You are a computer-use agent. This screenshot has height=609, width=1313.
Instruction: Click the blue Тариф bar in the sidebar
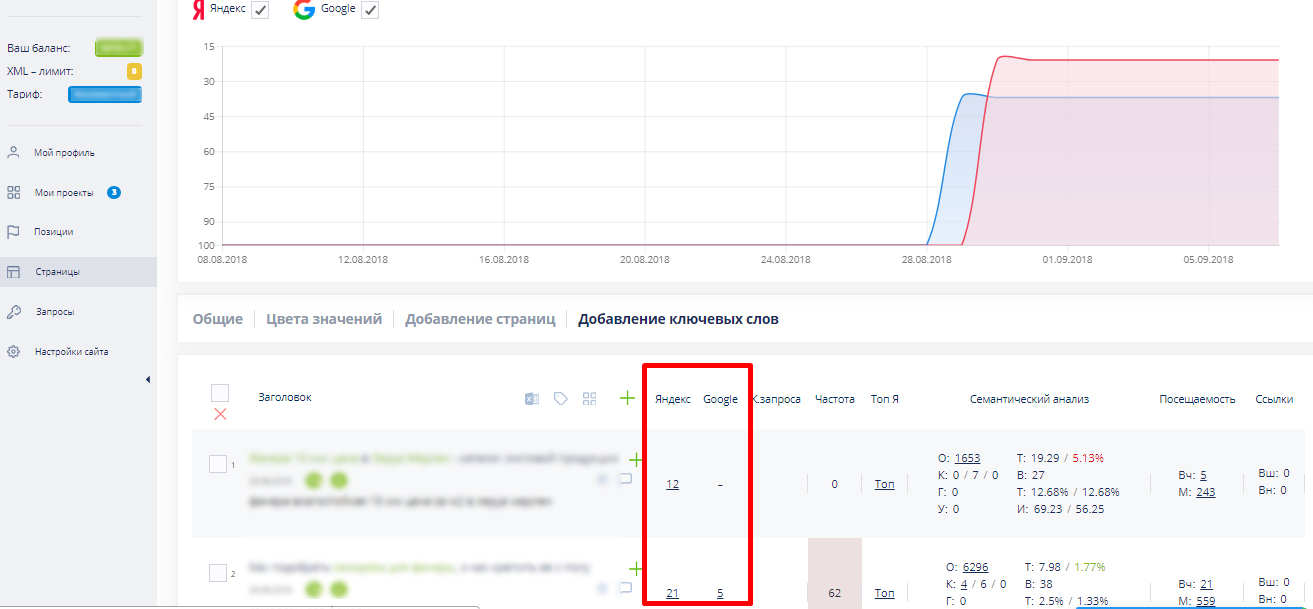105,95
